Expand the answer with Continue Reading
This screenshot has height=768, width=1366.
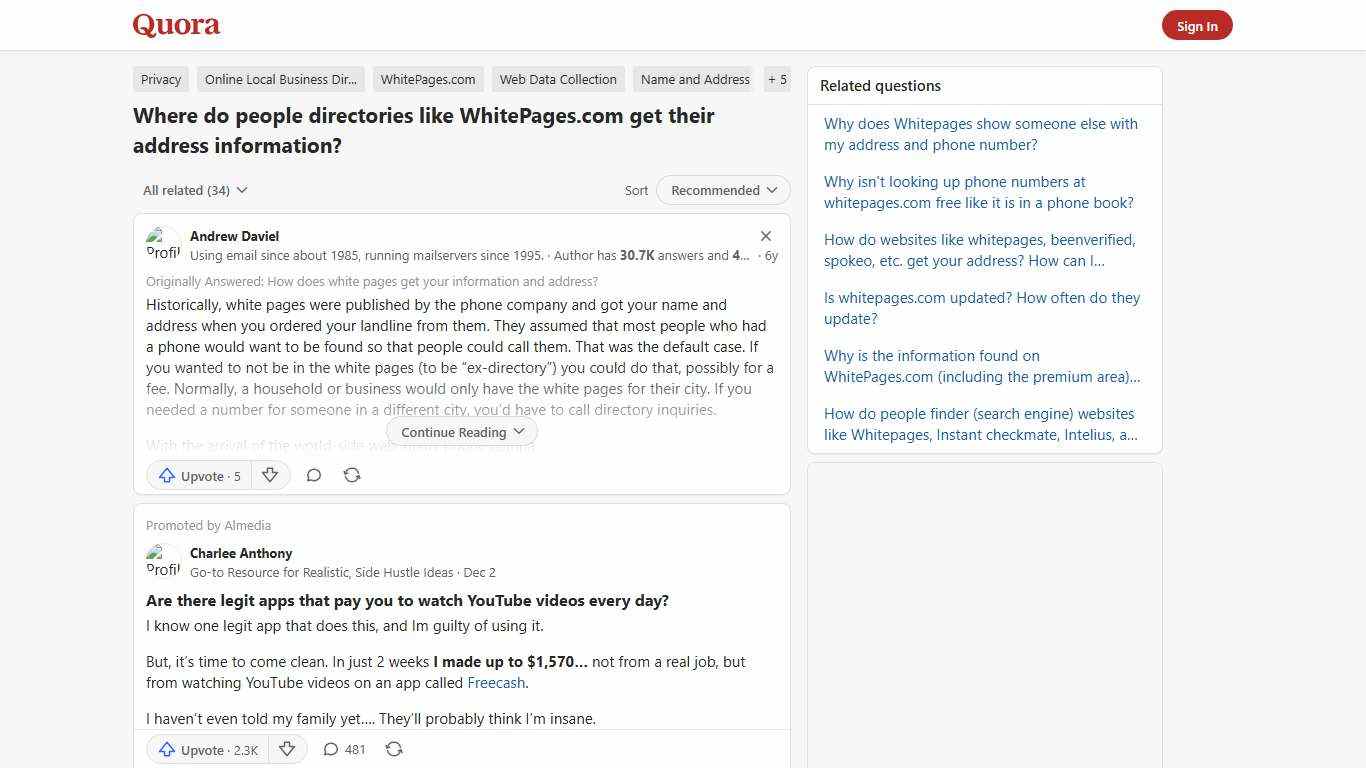click(x=461, y=431)
